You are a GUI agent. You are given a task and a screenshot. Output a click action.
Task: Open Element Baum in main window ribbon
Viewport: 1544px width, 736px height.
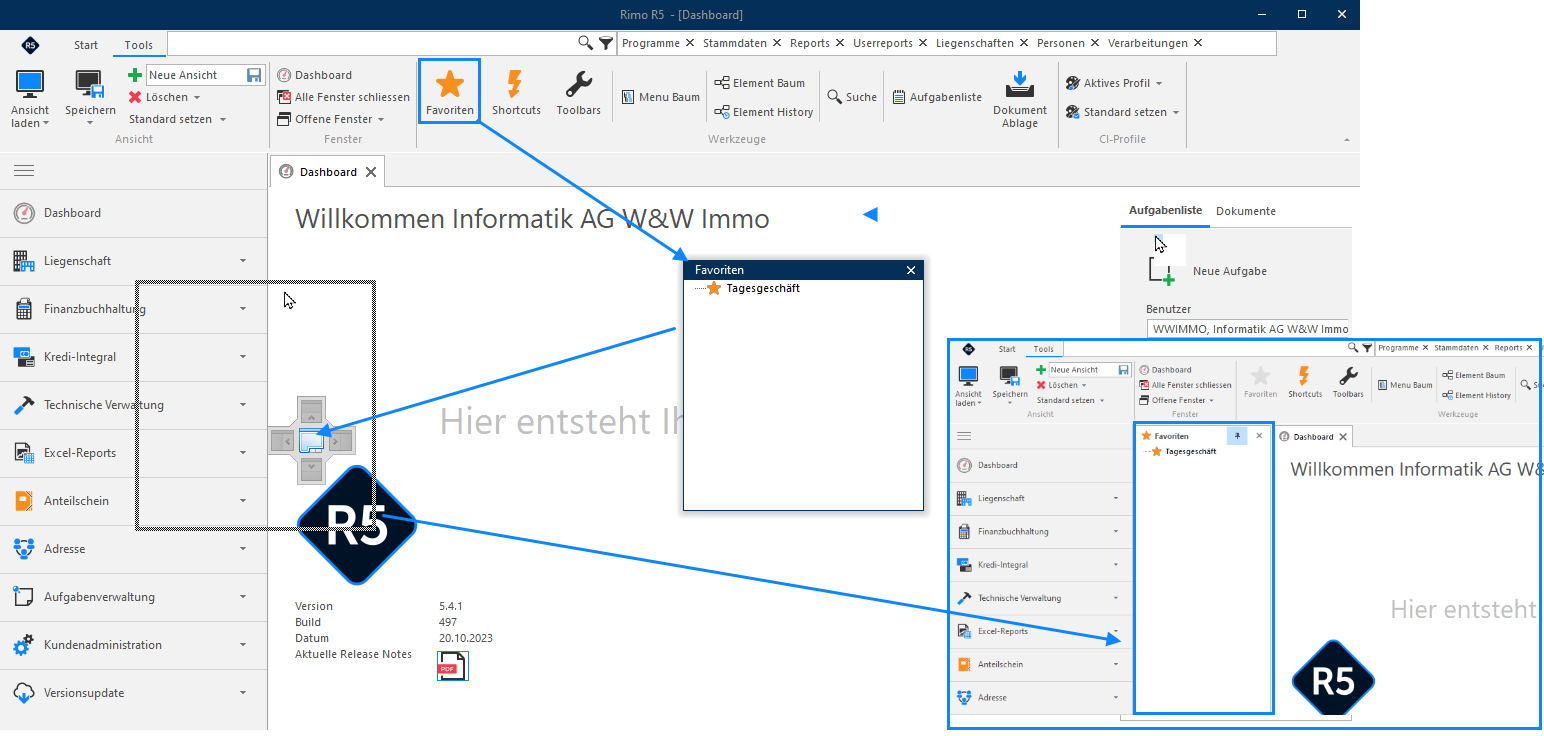click(x=760, y=83)
